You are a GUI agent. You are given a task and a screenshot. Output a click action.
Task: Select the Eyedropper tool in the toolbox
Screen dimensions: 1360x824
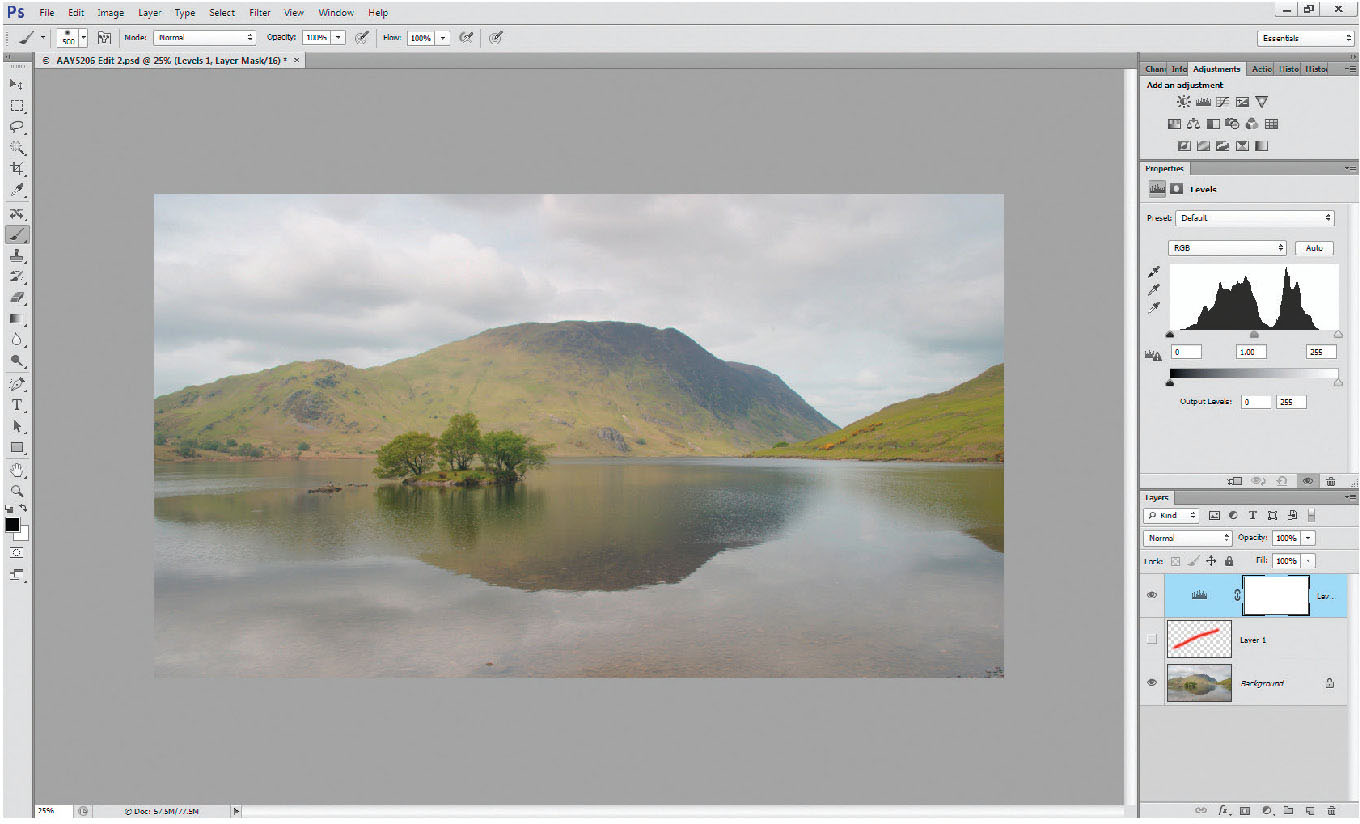[x=17, y=190]
